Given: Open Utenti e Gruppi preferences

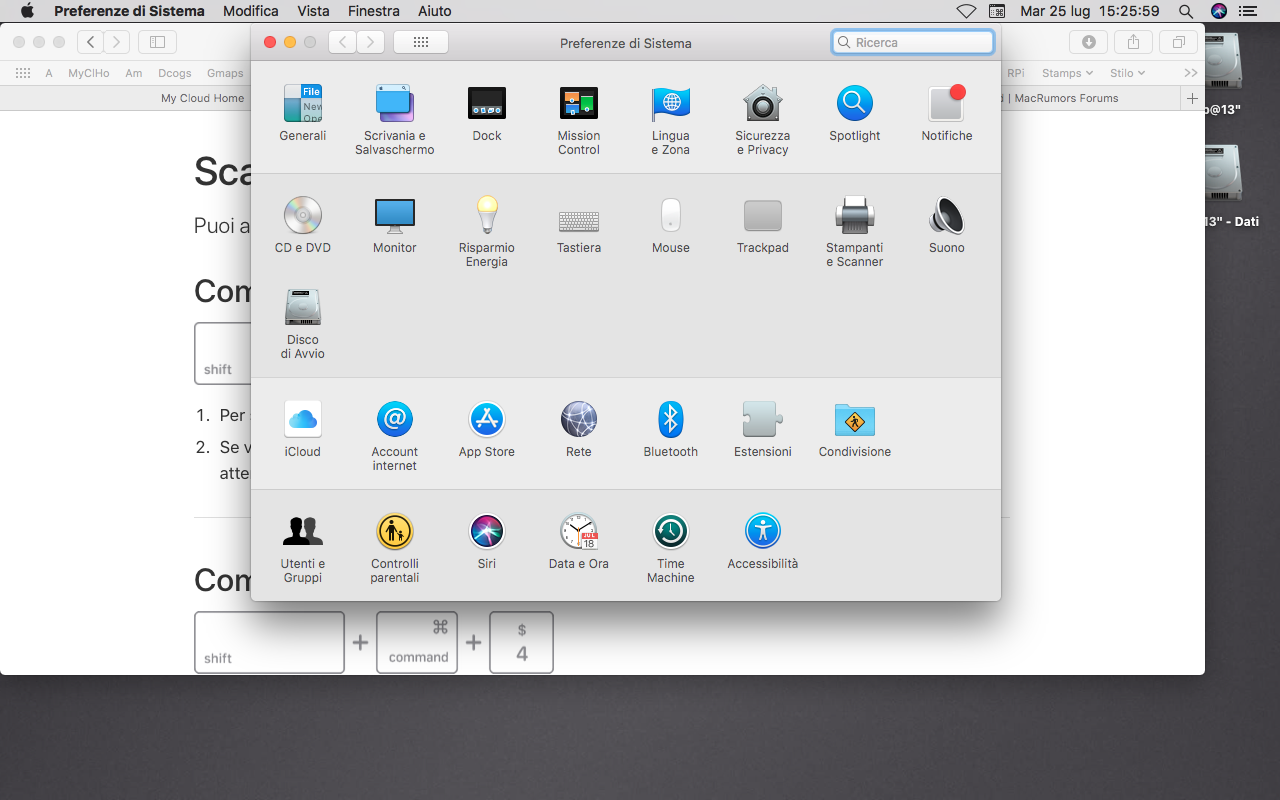Looking at the screenshot, I should [x=303, y=548].
